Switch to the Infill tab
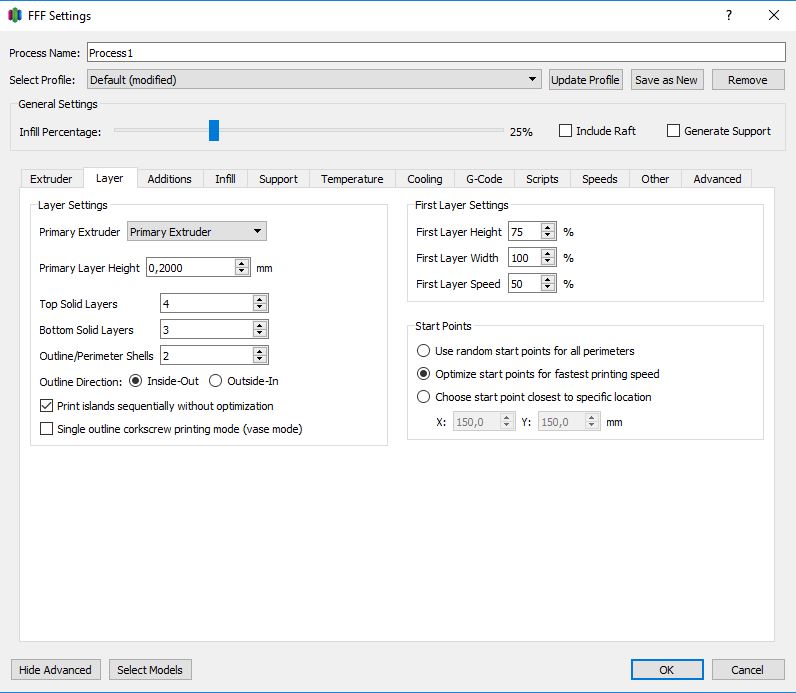 click(x=225, y=179)
